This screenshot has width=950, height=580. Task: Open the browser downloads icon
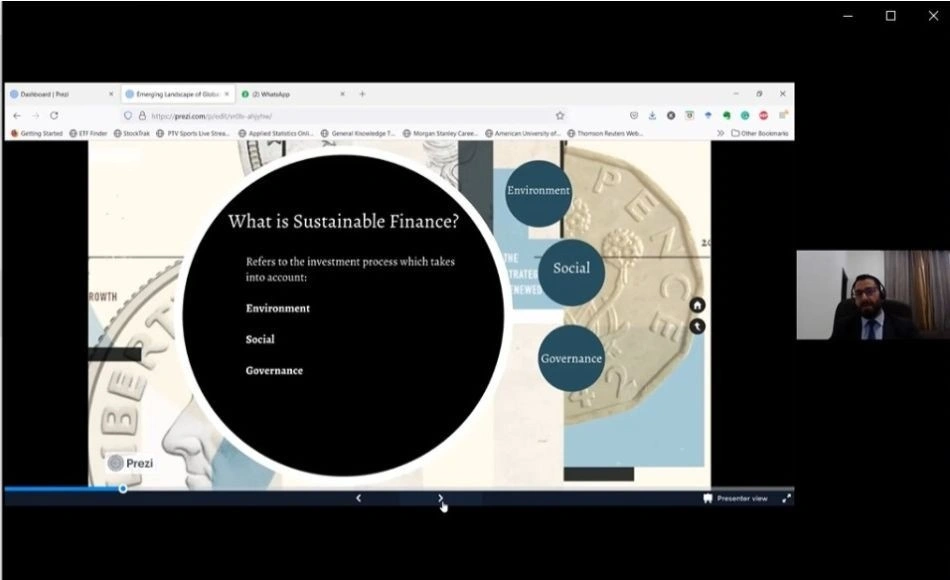pyautogui.click(x=652, y=115)
